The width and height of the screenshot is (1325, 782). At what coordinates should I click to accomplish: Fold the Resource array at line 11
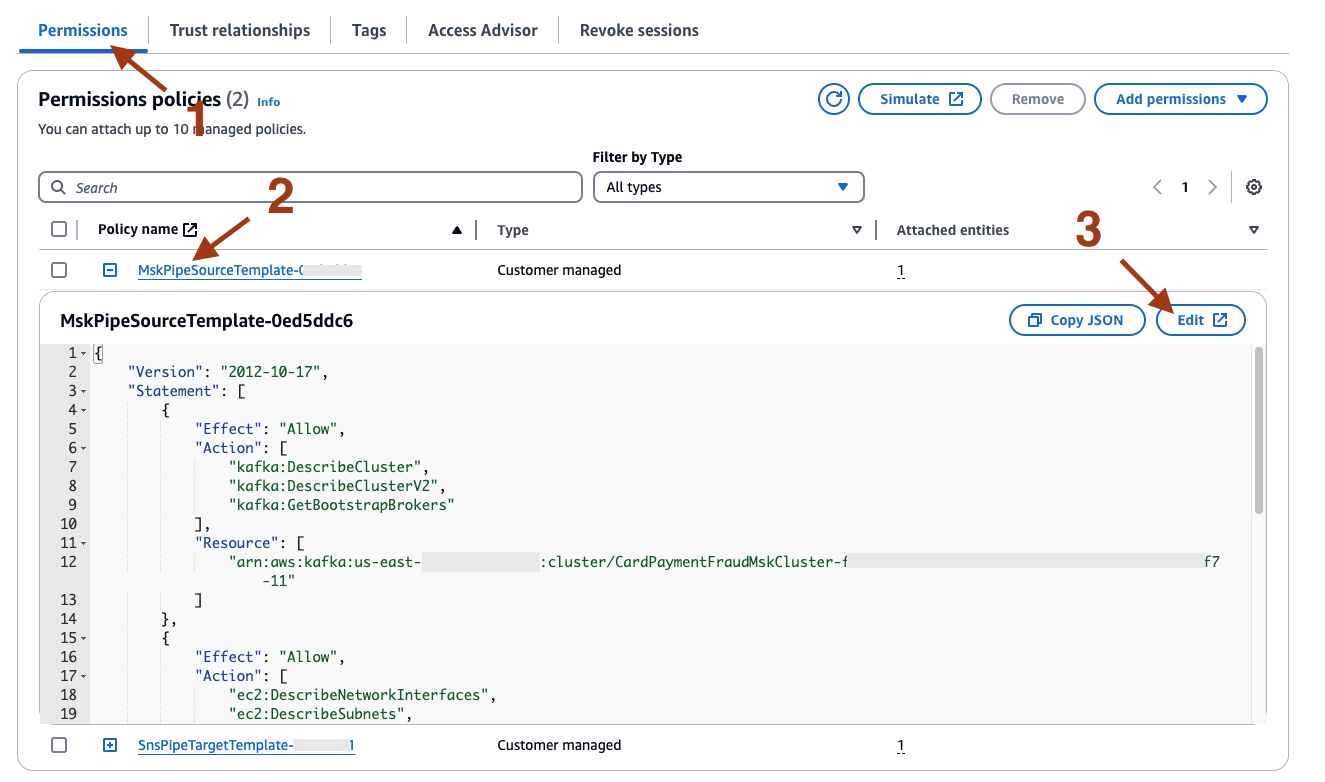(x=84, y=543)
